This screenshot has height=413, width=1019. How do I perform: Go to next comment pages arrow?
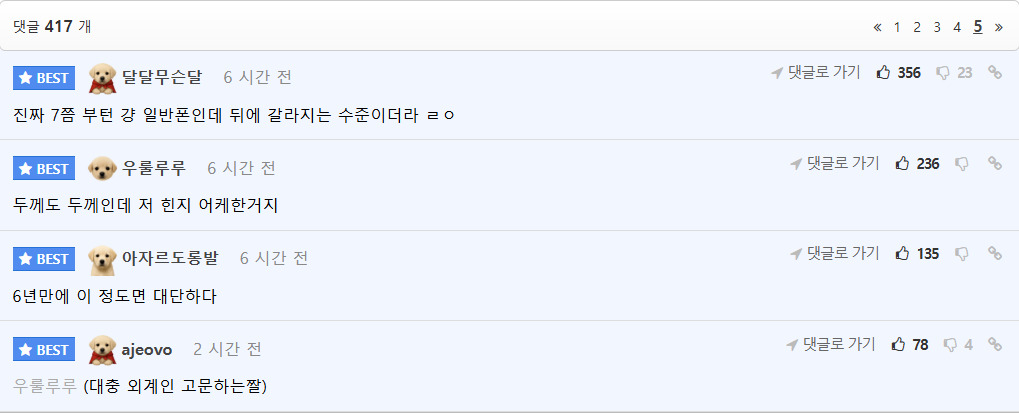pos(998,27)
